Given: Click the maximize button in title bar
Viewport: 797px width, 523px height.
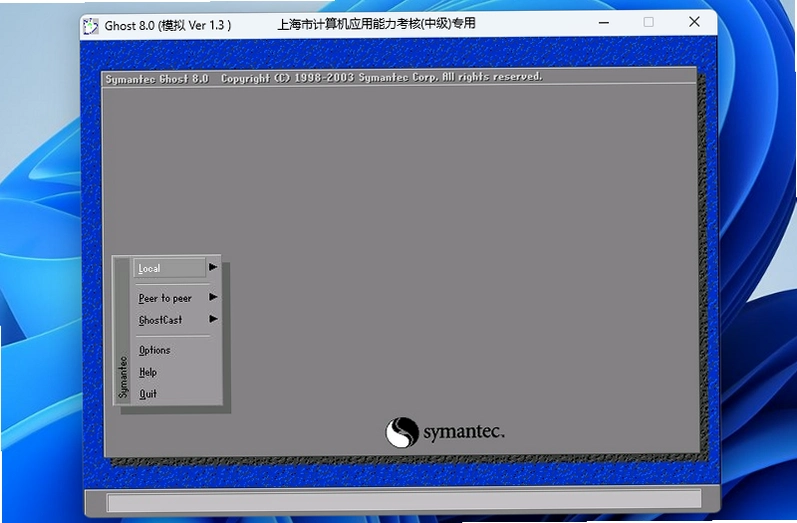Looking at the screenshot, I should [649, 22].
